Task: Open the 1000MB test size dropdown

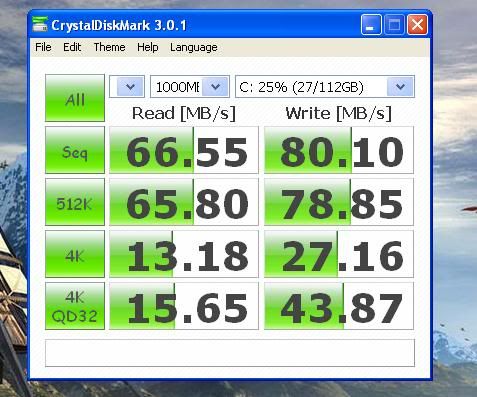Action: tap(190, 87)
